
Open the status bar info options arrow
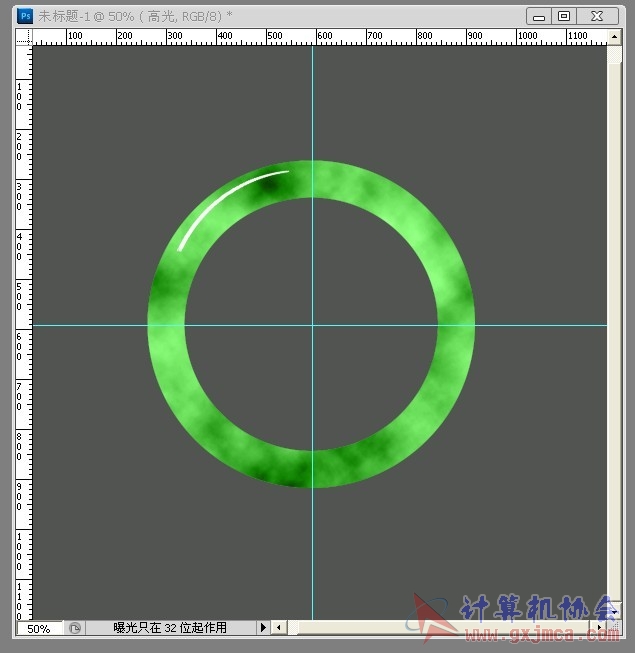263,627
